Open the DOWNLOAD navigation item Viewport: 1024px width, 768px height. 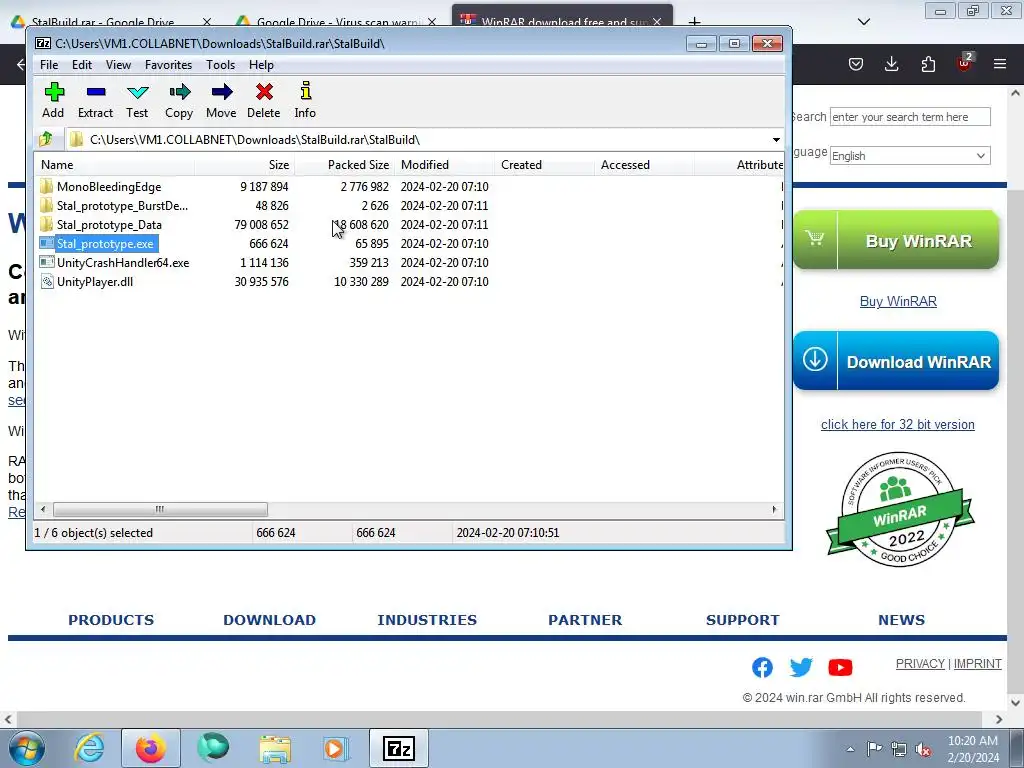(x=269, y=620)
